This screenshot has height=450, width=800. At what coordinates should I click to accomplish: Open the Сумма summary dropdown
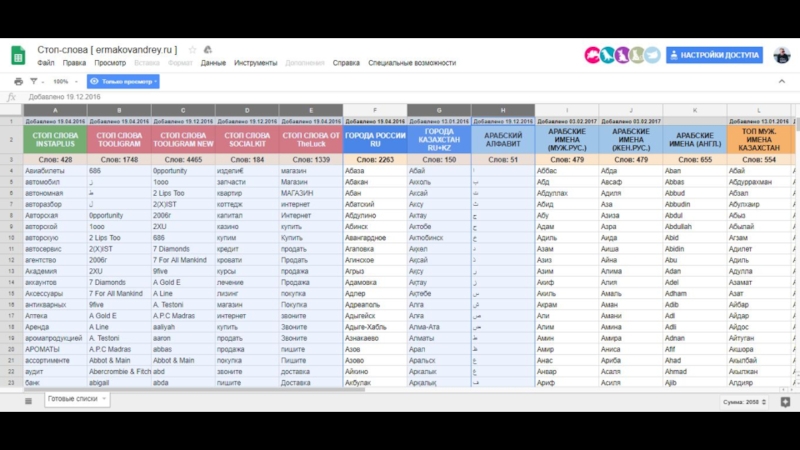tap(744, 402)
